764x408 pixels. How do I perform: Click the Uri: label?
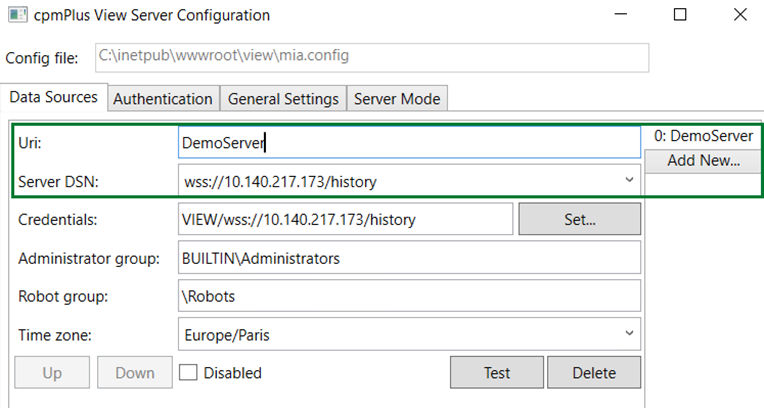coord(30,143)
